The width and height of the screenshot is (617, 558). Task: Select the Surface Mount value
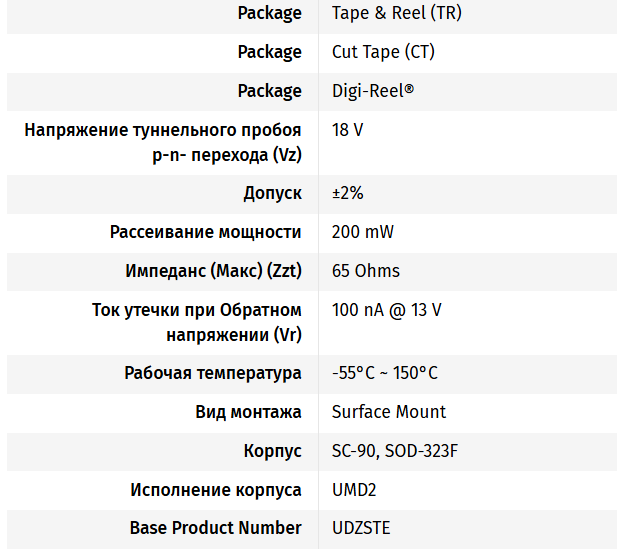388,412
